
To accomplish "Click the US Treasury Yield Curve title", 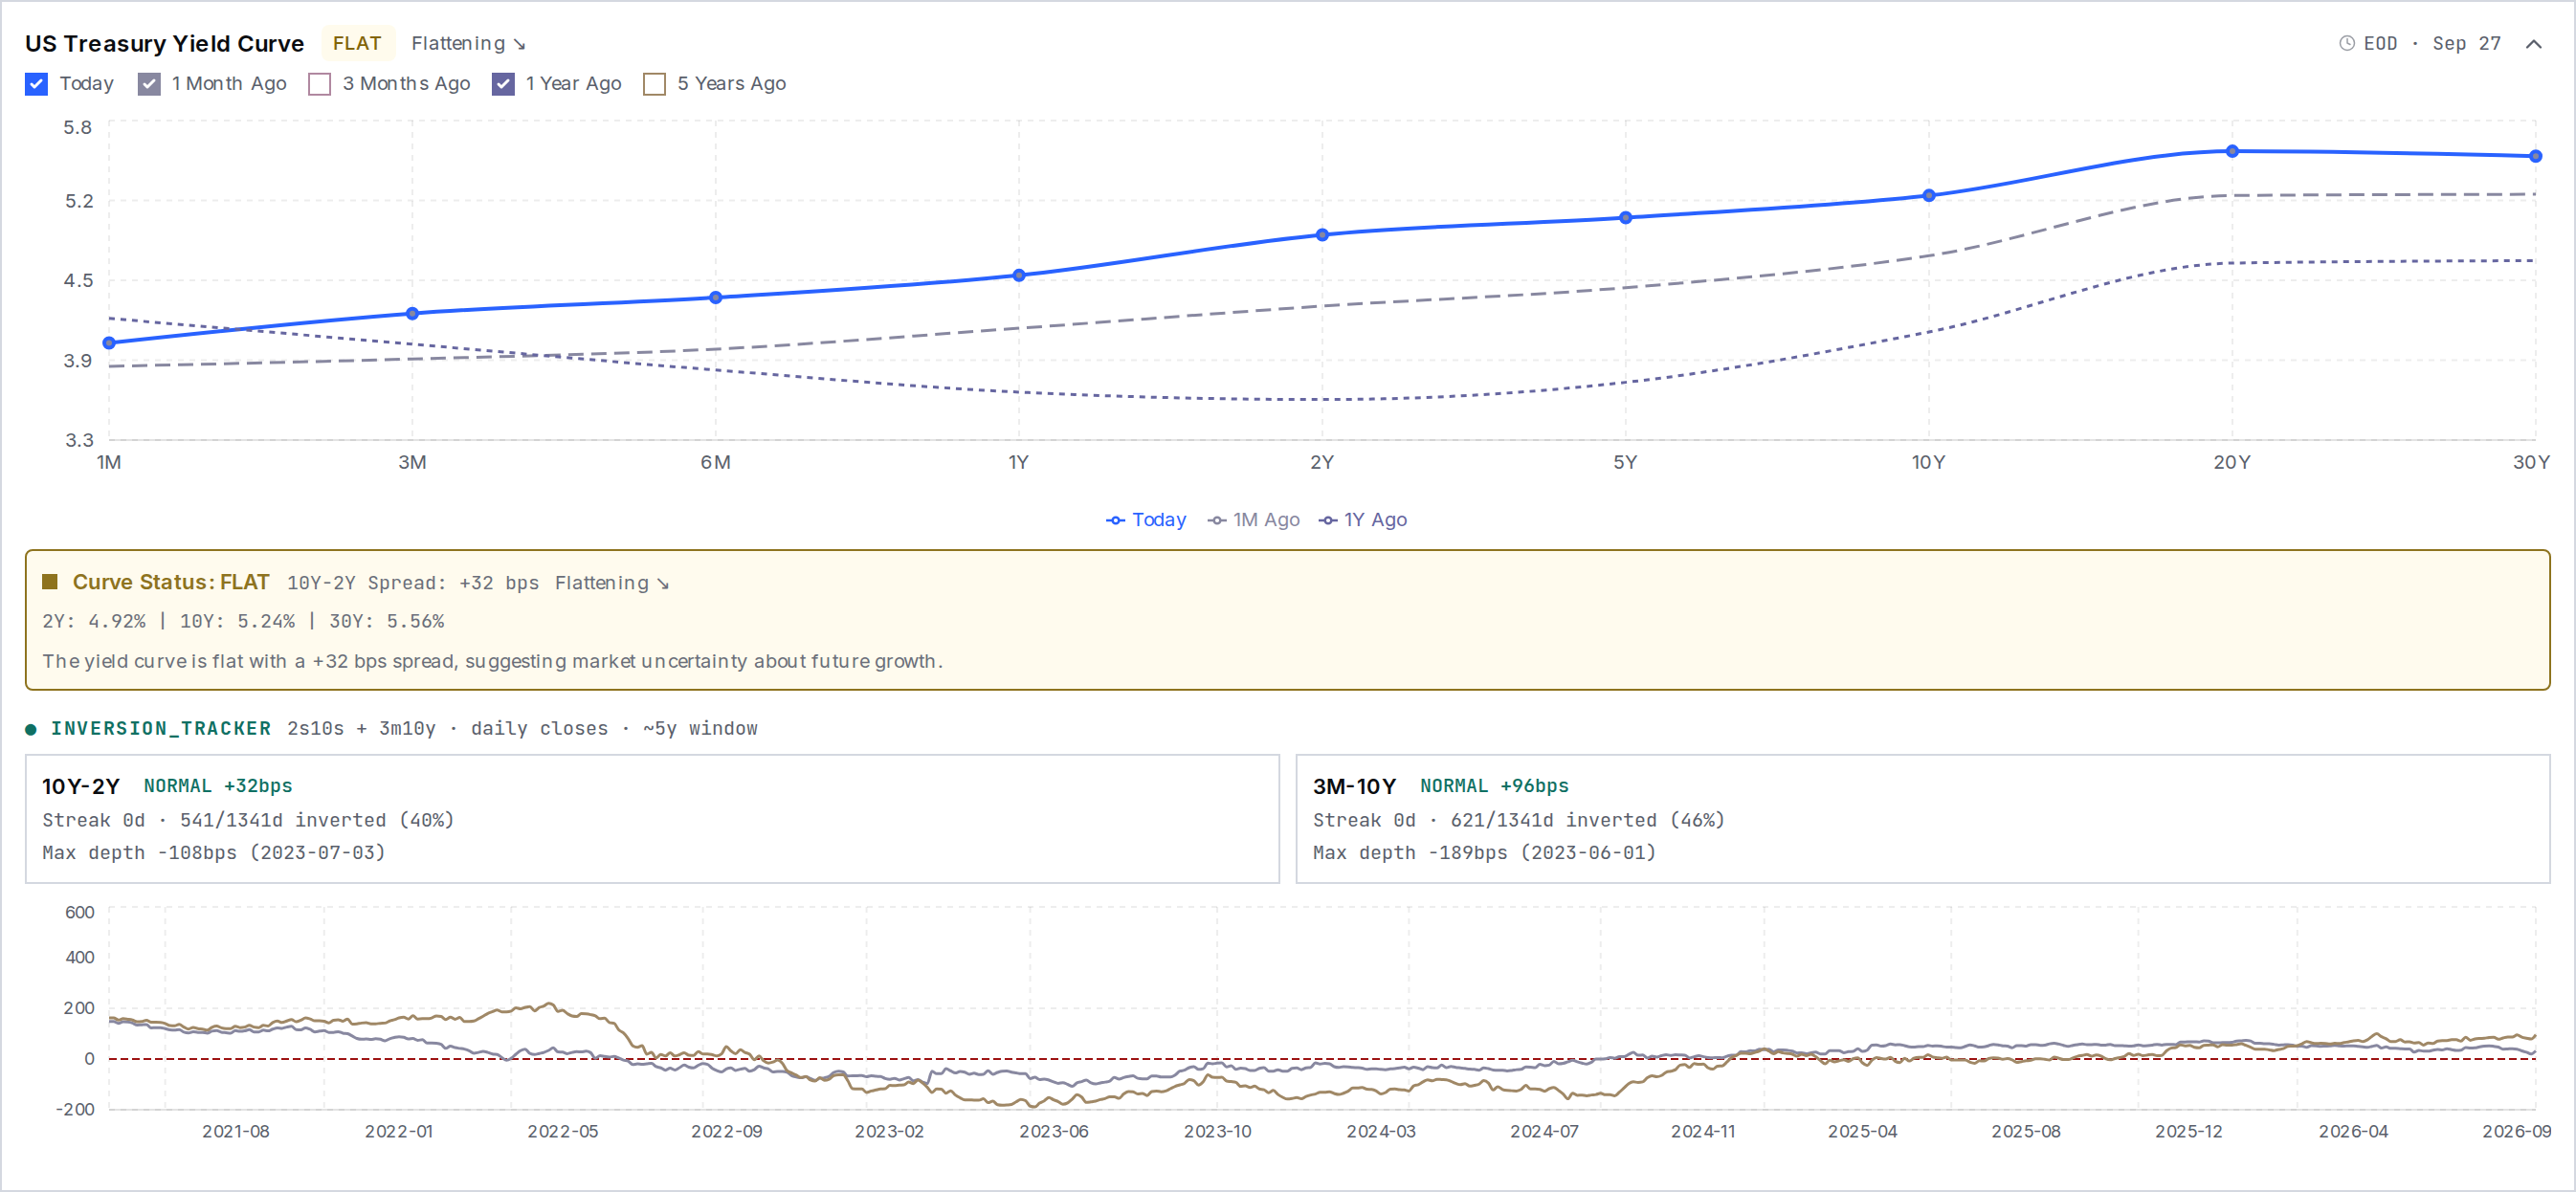I will coord(164,43).
